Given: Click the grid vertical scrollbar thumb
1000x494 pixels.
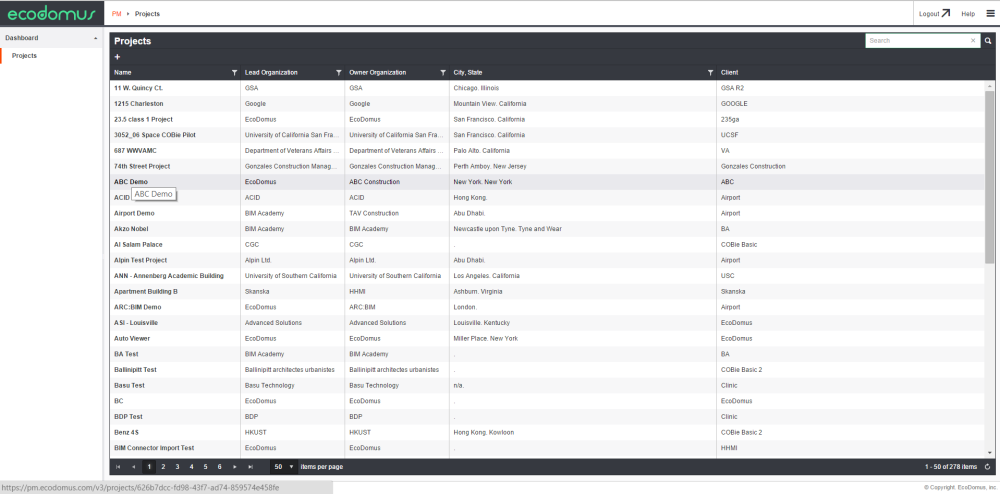Looking at the screenshot, I should click(x=989, y=177).
